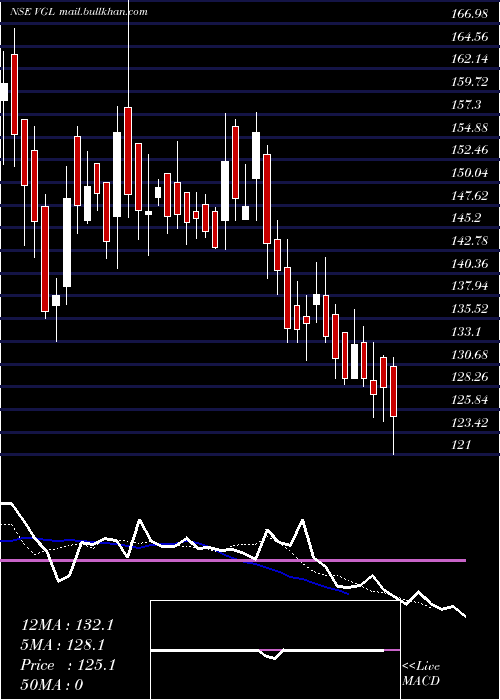Click inside the MACD histogram box
Viewport: 500px width, 700px height.
pyautogui.click(x=275, y=650)
